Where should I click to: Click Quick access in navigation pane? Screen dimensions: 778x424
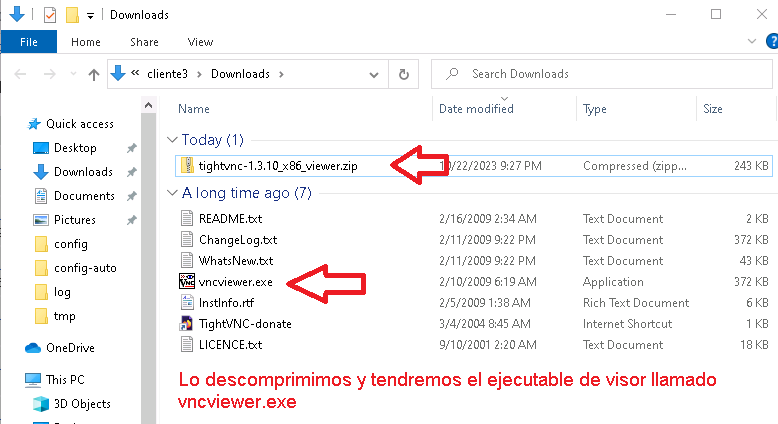click(x=79, y=124)
